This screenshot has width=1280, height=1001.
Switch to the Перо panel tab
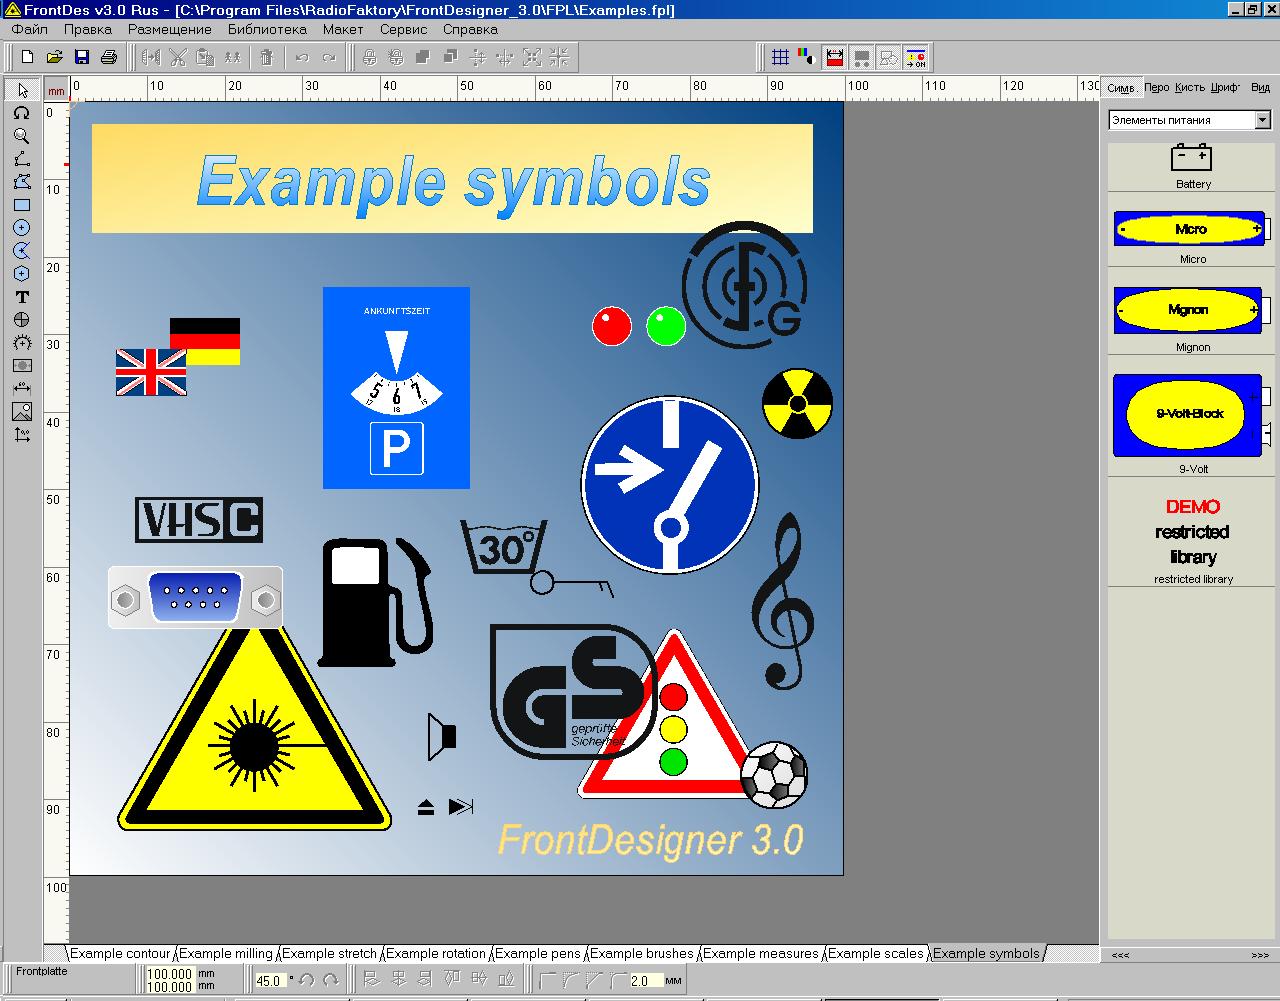(x=1157, y=88)
